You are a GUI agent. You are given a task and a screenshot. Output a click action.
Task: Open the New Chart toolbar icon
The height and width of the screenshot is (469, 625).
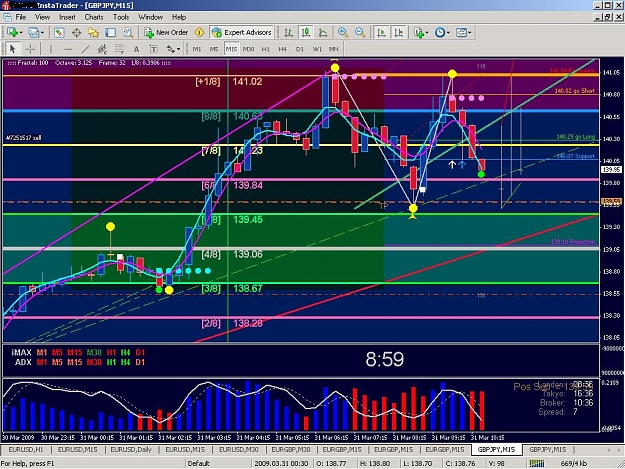(x=12, y=32)
